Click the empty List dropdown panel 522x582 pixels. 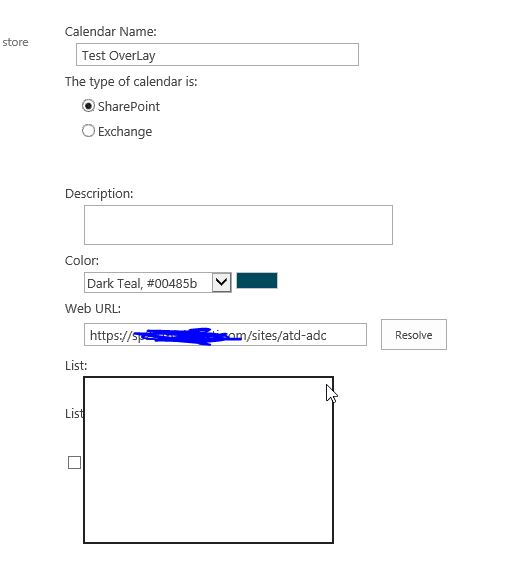point(208,460)
